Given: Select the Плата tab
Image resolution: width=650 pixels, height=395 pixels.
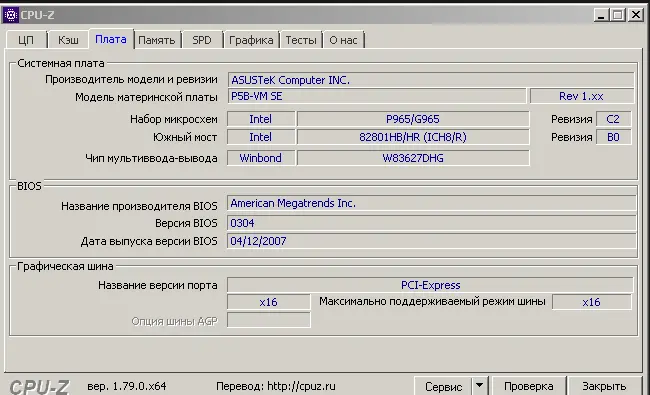Looking at the screenshot, I should pos(111,39).
